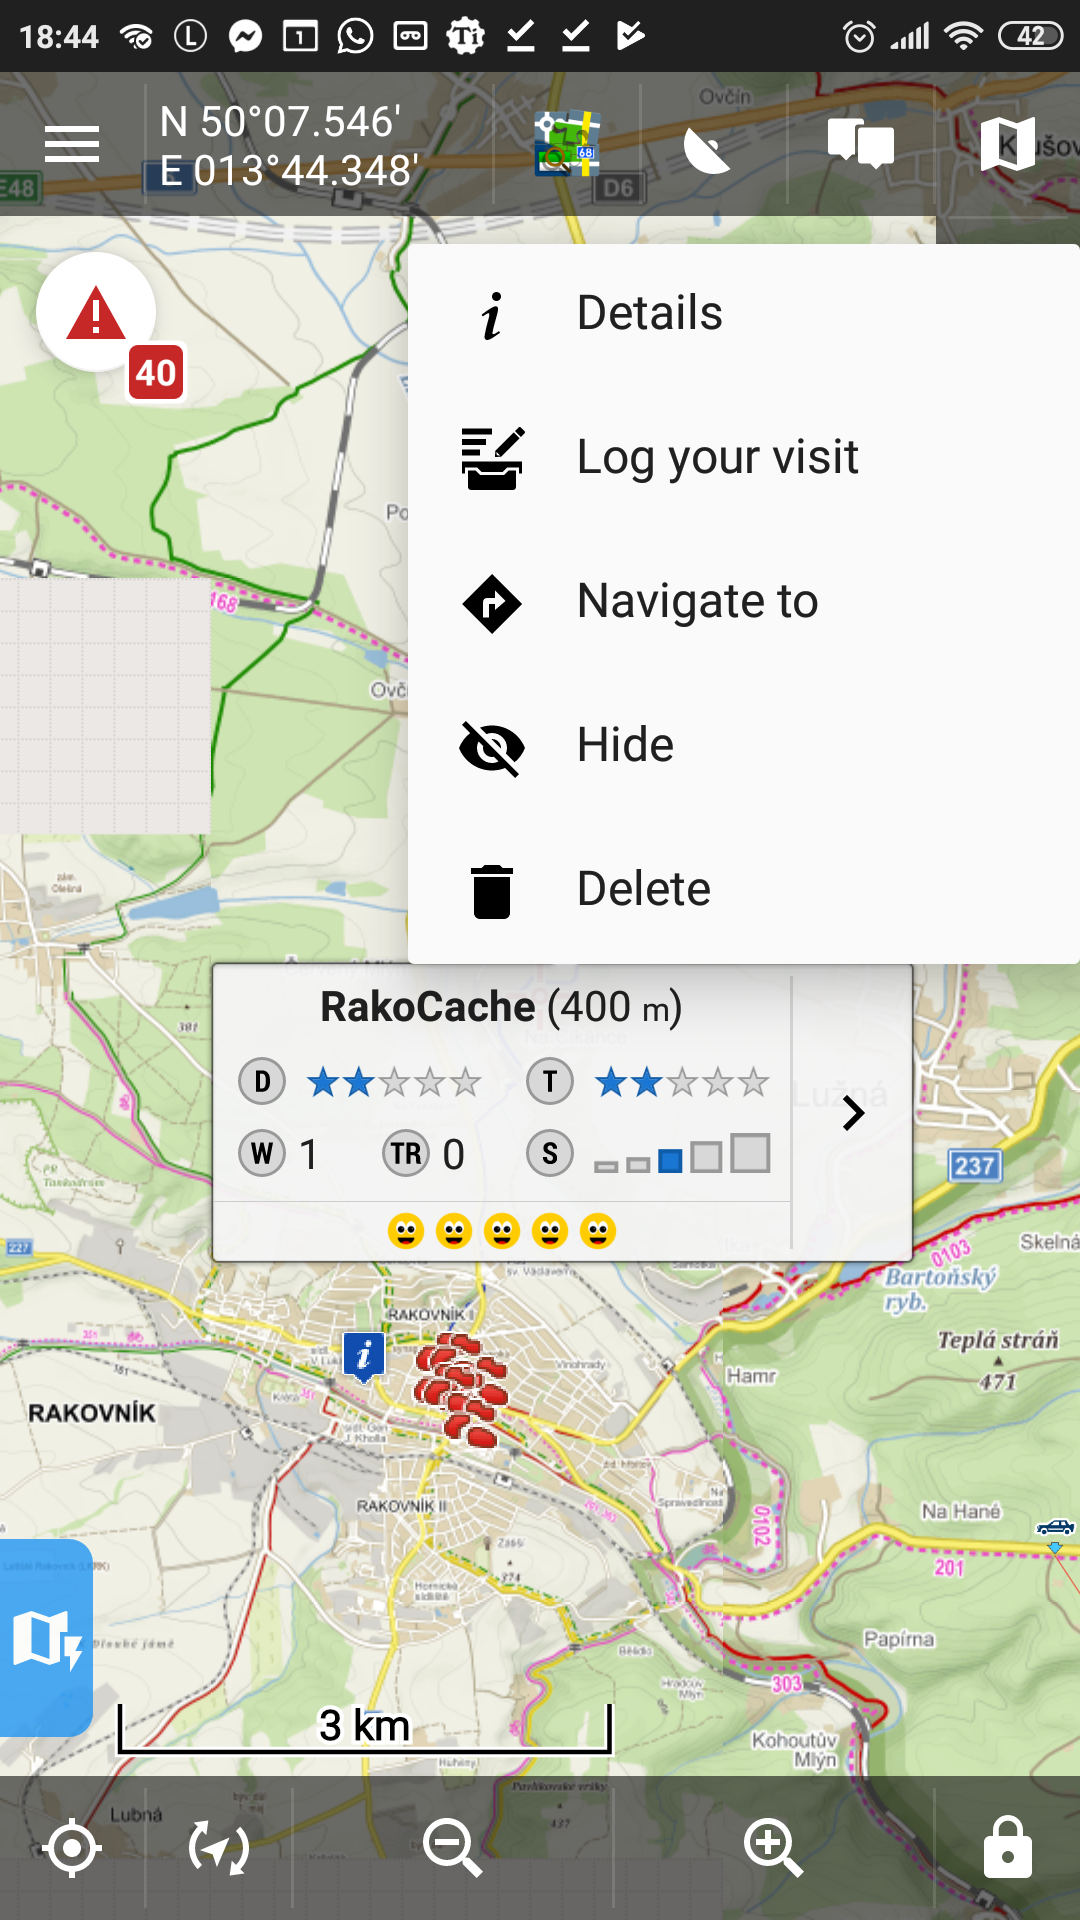Tap Delete to remove the point
The width and height of the screenshot is (1080, 1920).
[643, 890]
